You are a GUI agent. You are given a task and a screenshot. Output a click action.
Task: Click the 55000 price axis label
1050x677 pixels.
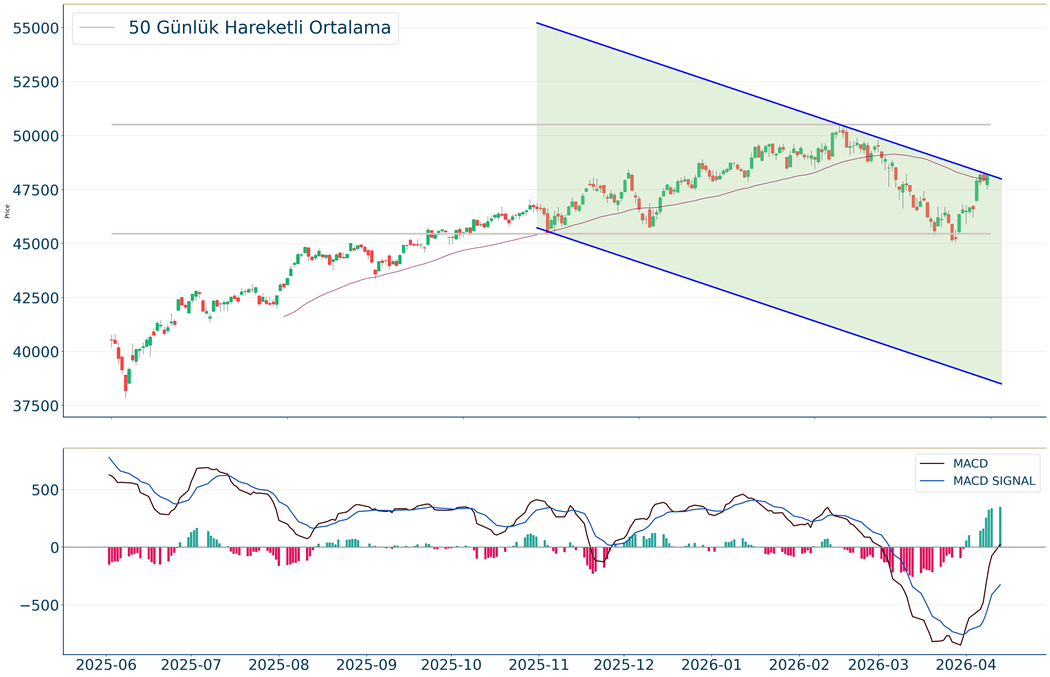pyautogui.click(x=34, y=28)
